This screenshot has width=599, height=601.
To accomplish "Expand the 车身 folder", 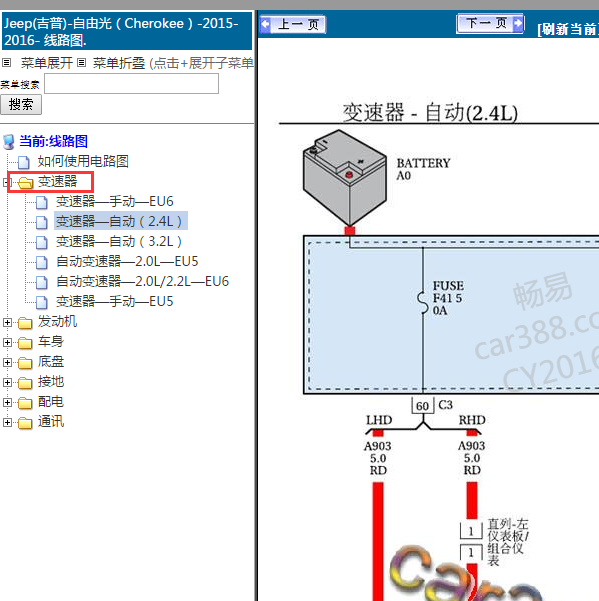I will click(7, 342).
